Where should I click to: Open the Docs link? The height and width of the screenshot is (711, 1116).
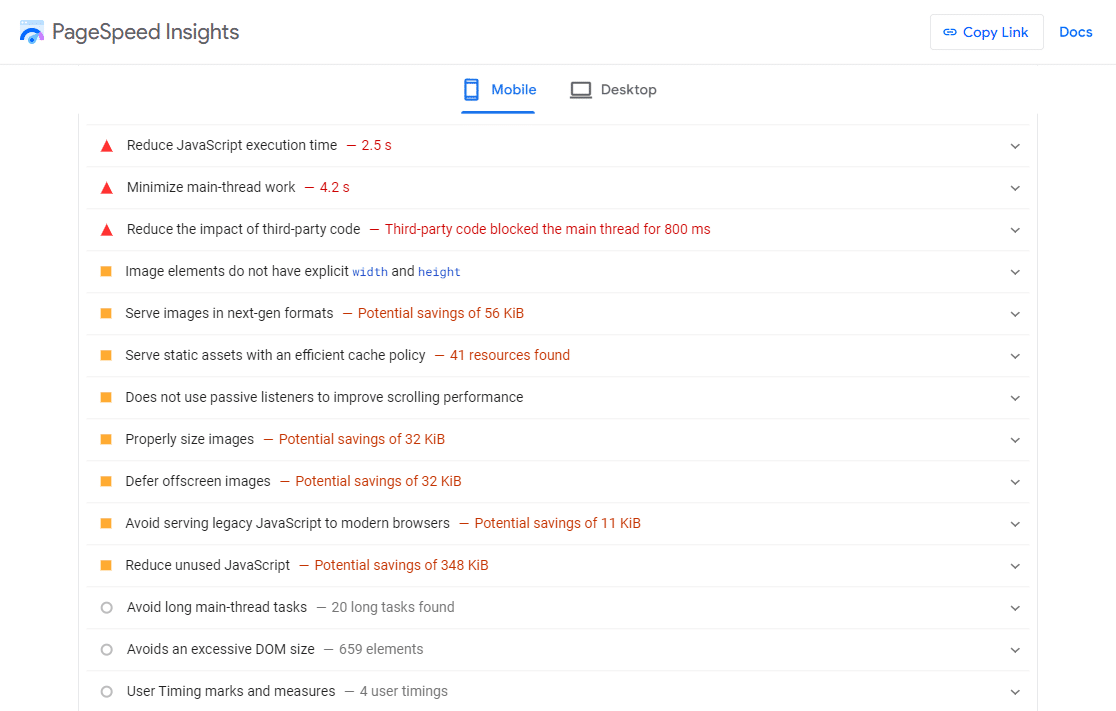point(1076,32)
